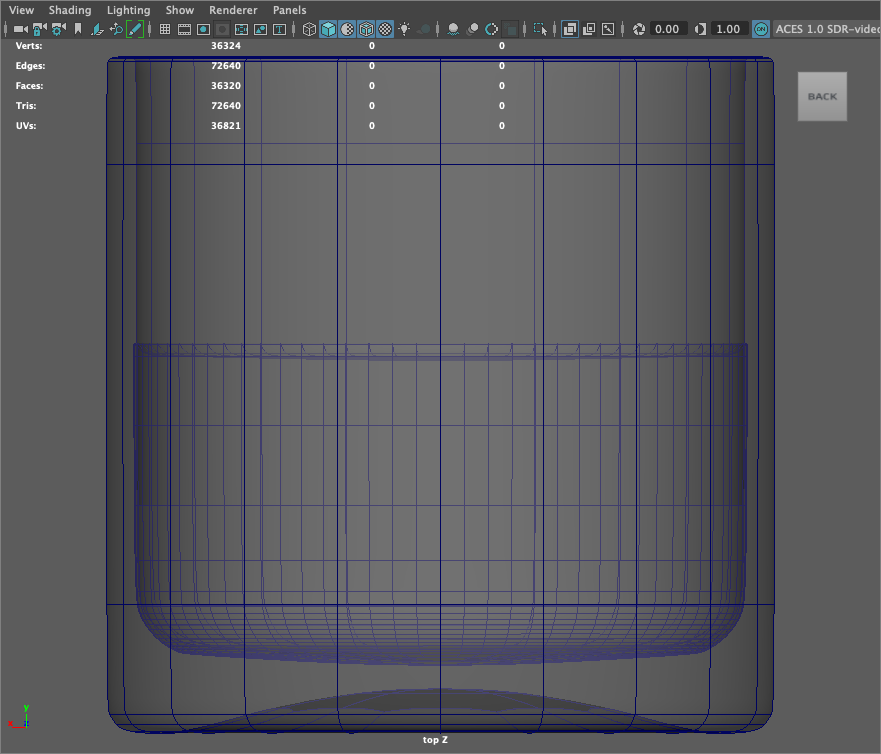Enable Textured display mode
The image size is (881, 754).
point(385,30)
